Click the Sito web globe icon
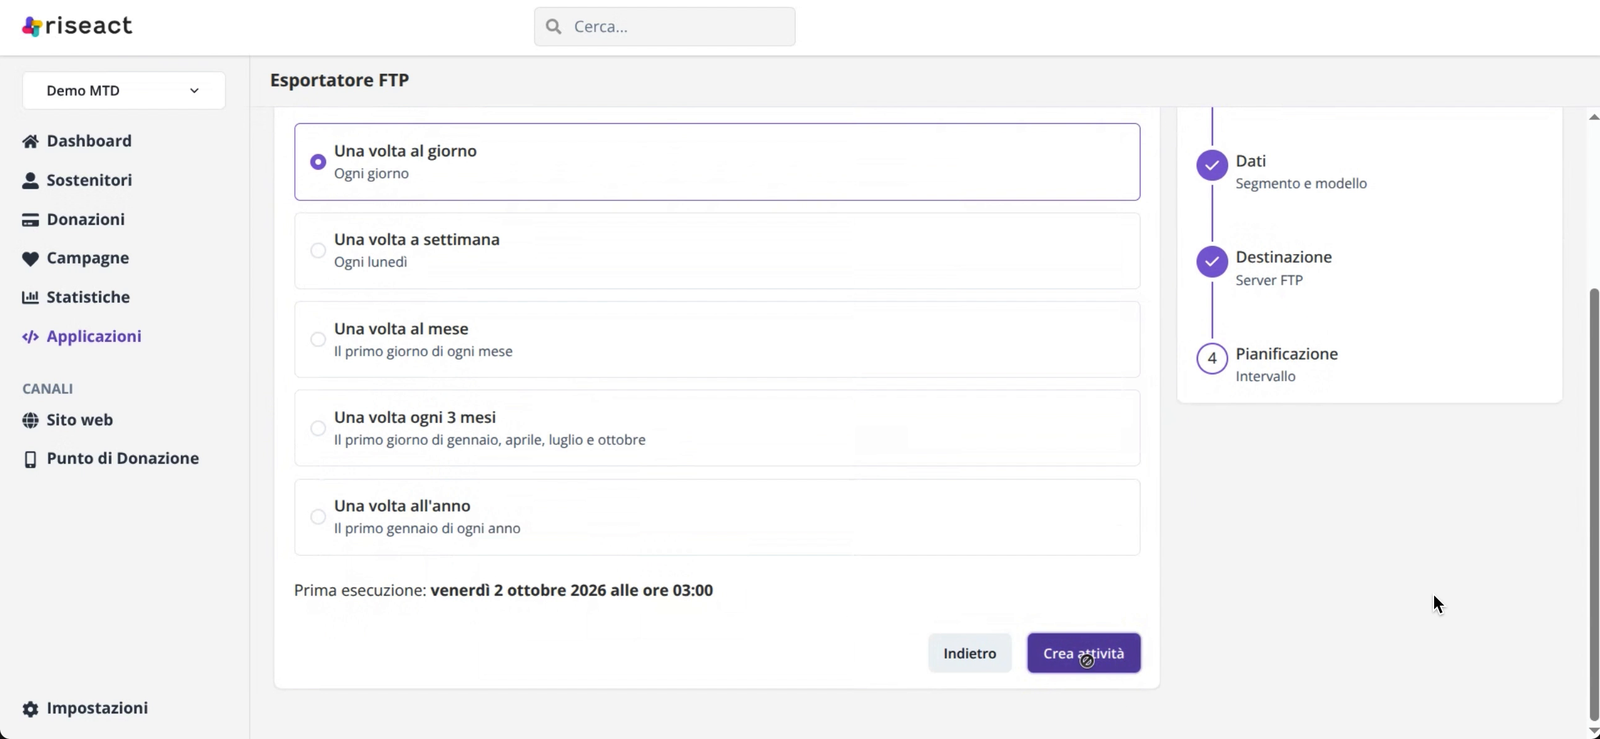Image resolution: width=1600 pixels, height=739 pixels. [x=30, y=420]
